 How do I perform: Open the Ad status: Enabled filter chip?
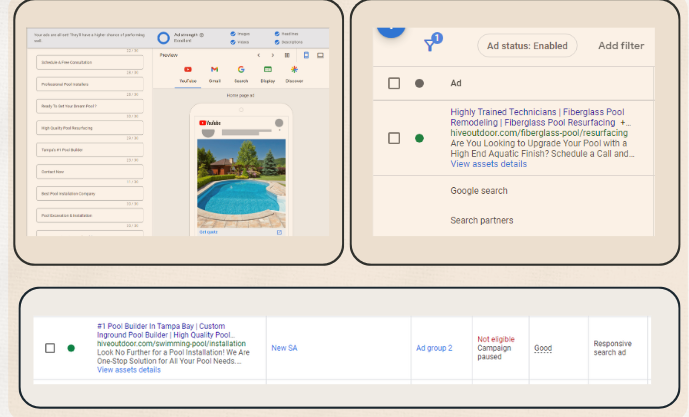click(526, 45)
